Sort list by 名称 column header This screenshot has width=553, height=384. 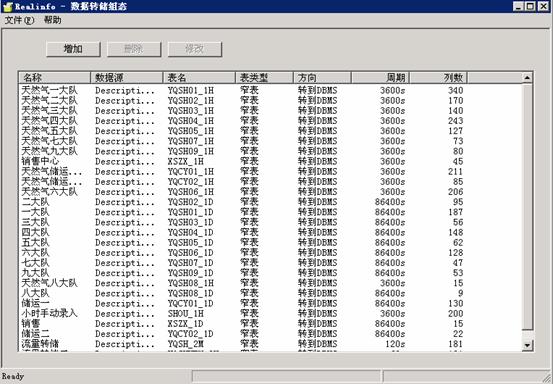point(55,78)
